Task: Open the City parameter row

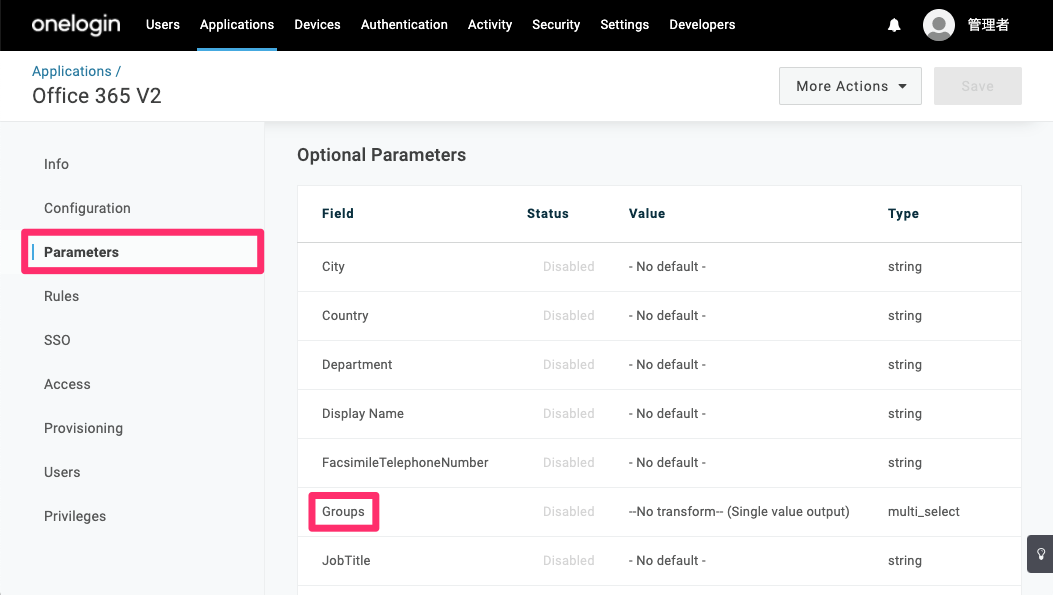Action: (x=659, y=267)
